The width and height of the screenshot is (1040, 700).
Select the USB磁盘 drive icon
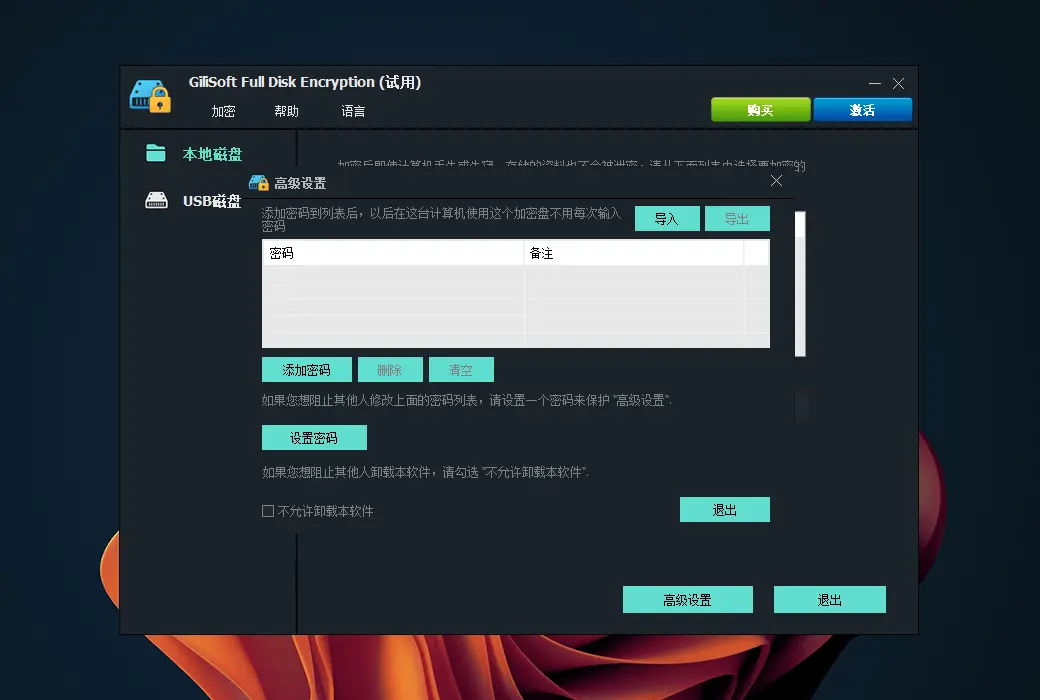pos(157,200)
